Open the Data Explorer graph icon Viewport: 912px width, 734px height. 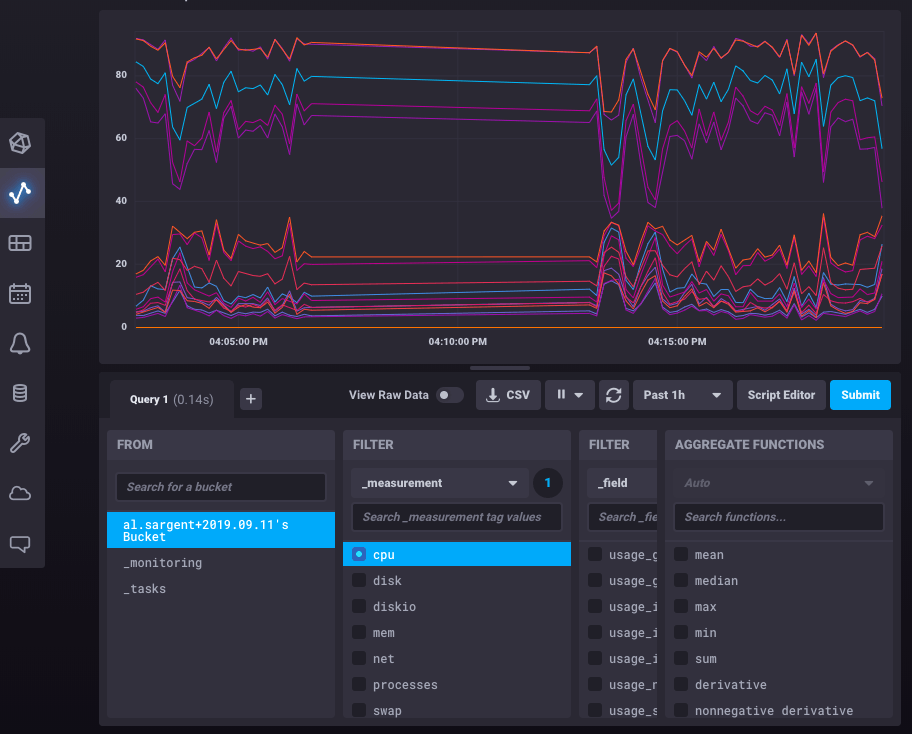click(22, 192)
